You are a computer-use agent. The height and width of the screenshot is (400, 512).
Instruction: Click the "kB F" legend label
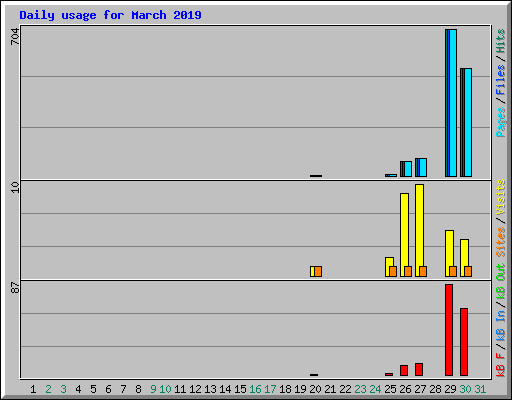tap(501, 365)
